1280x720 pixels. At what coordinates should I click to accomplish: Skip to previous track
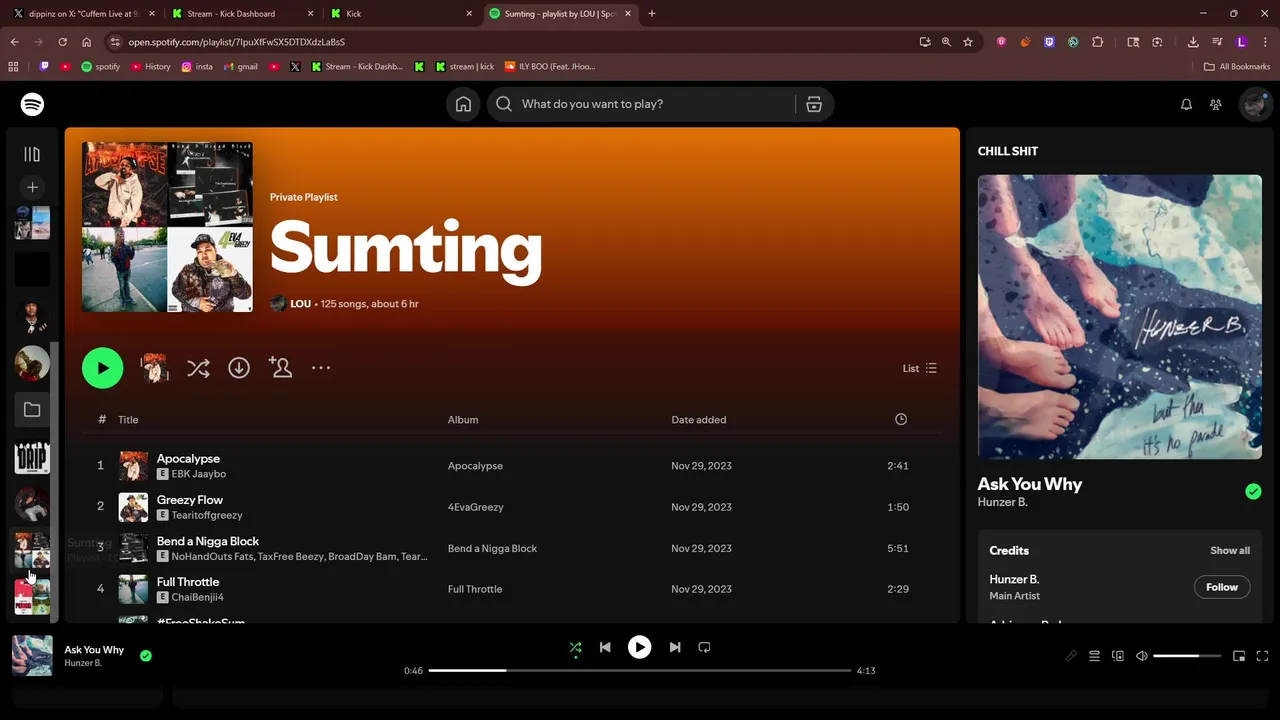pyautogui.click(x=605, y=648)
